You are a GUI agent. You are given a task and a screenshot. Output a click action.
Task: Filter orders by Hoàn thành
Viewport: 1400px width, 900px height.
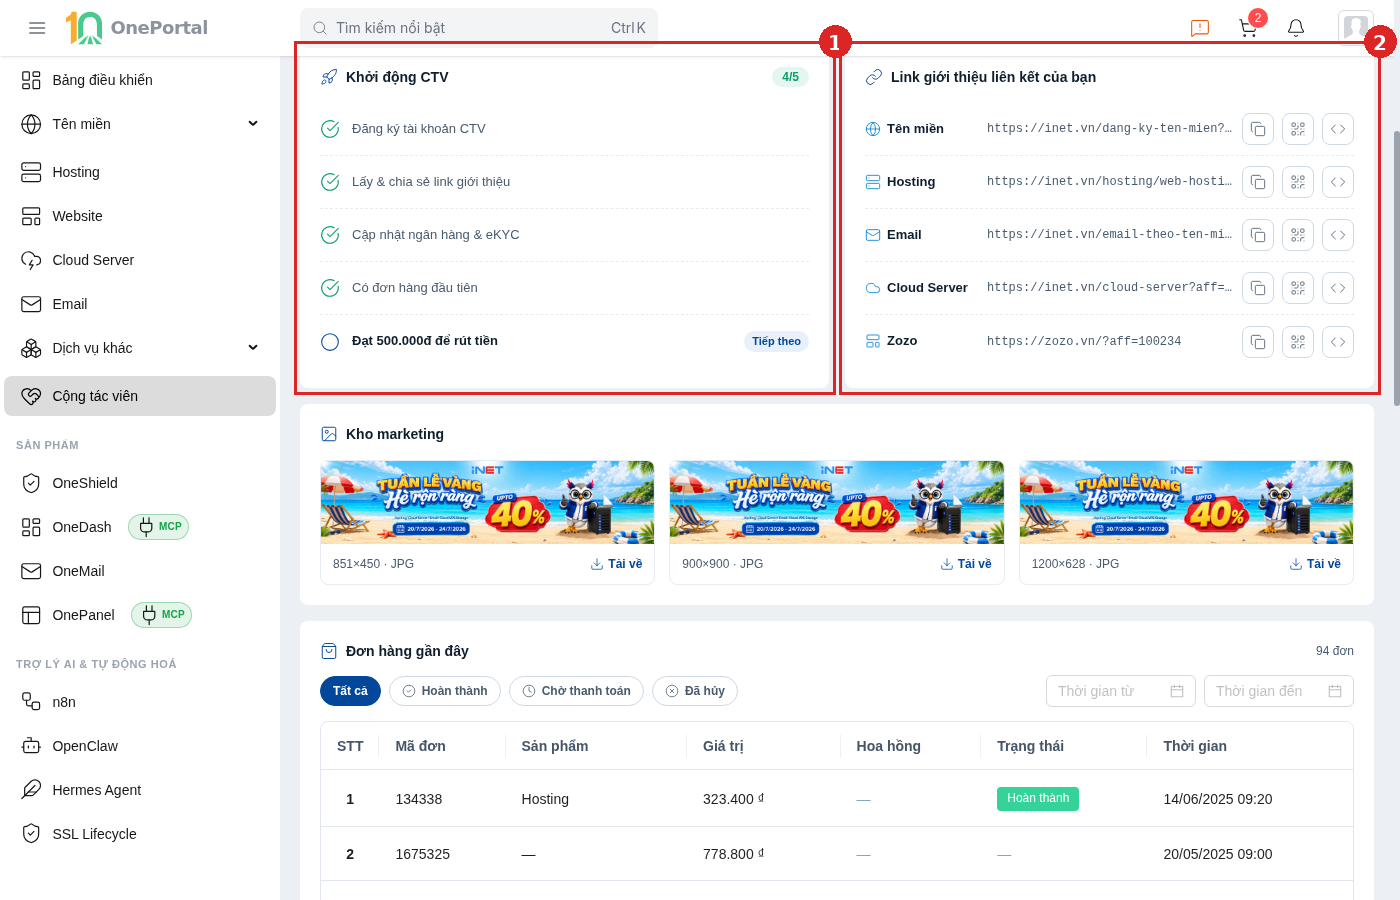[445, 691]
